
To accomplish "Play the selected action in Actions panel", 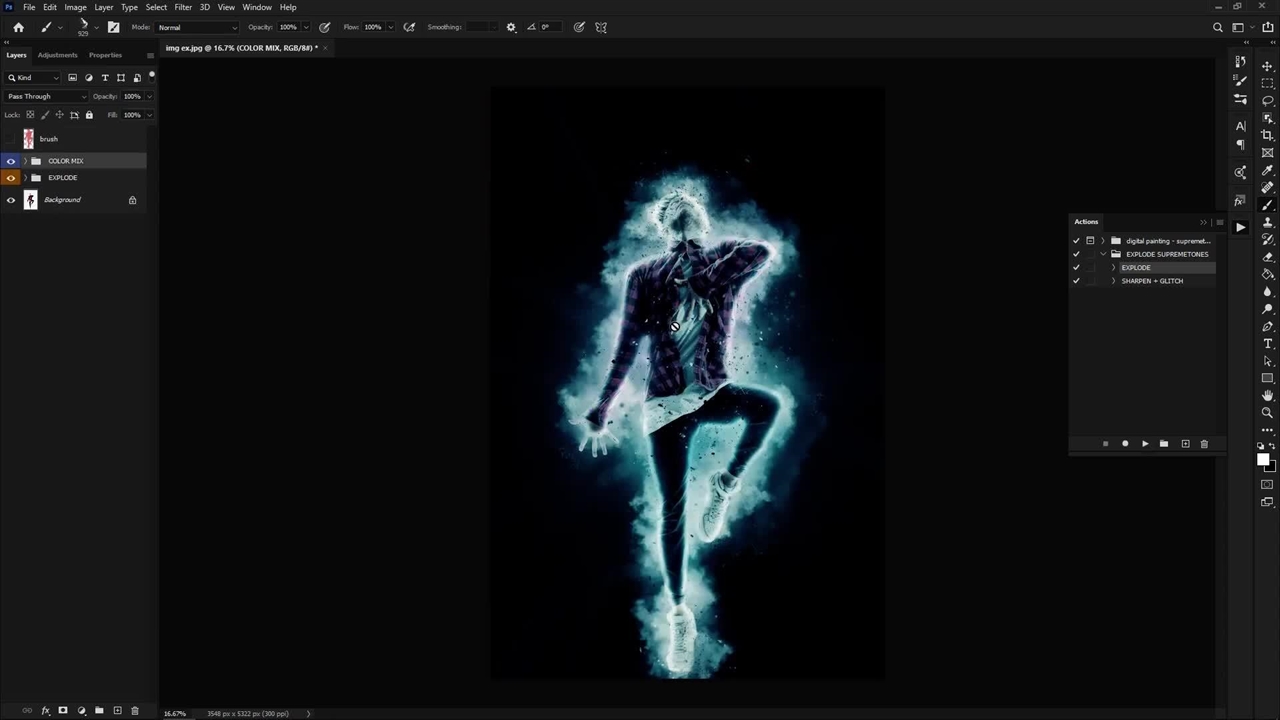I will [x=1145, y=444].
